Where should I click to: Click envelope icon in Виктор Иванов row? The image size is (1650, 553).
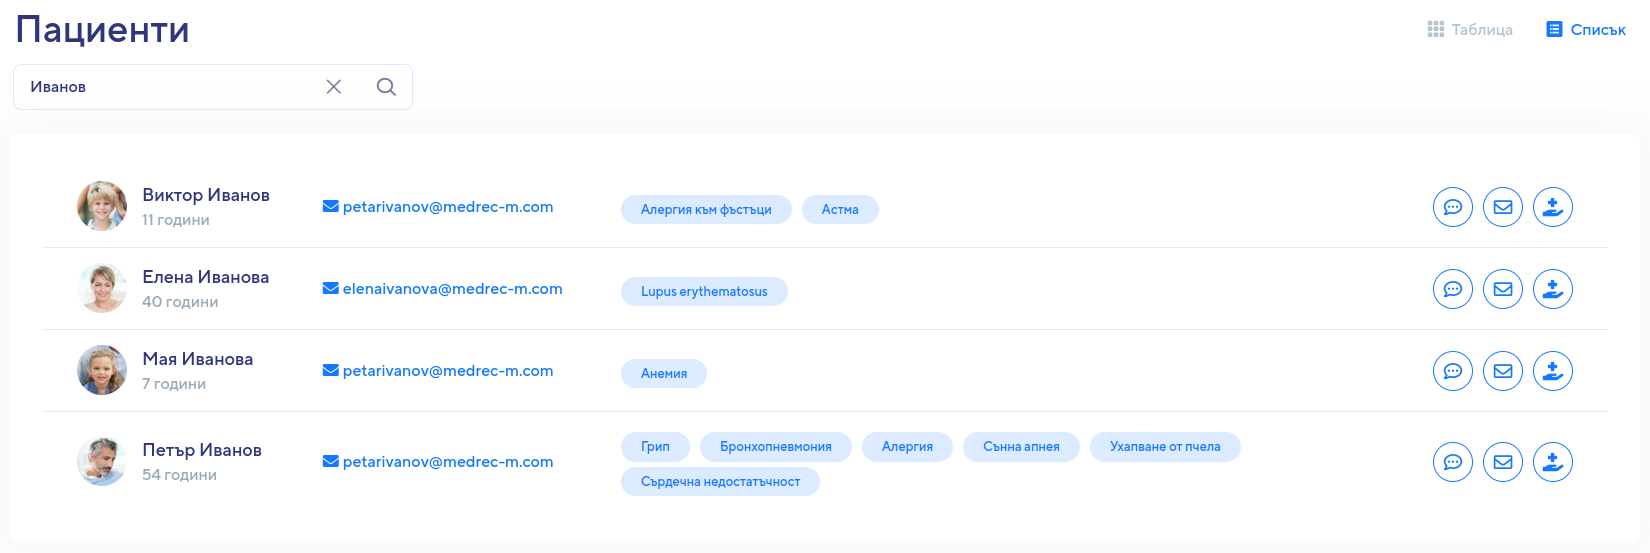(1503, 207)
